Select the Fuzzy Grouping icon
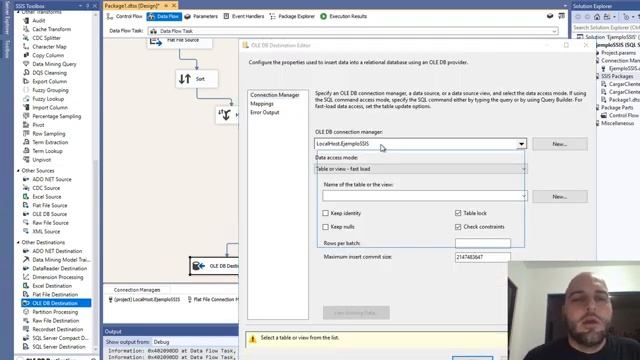 pyautogui.click(x=26, y=90)
